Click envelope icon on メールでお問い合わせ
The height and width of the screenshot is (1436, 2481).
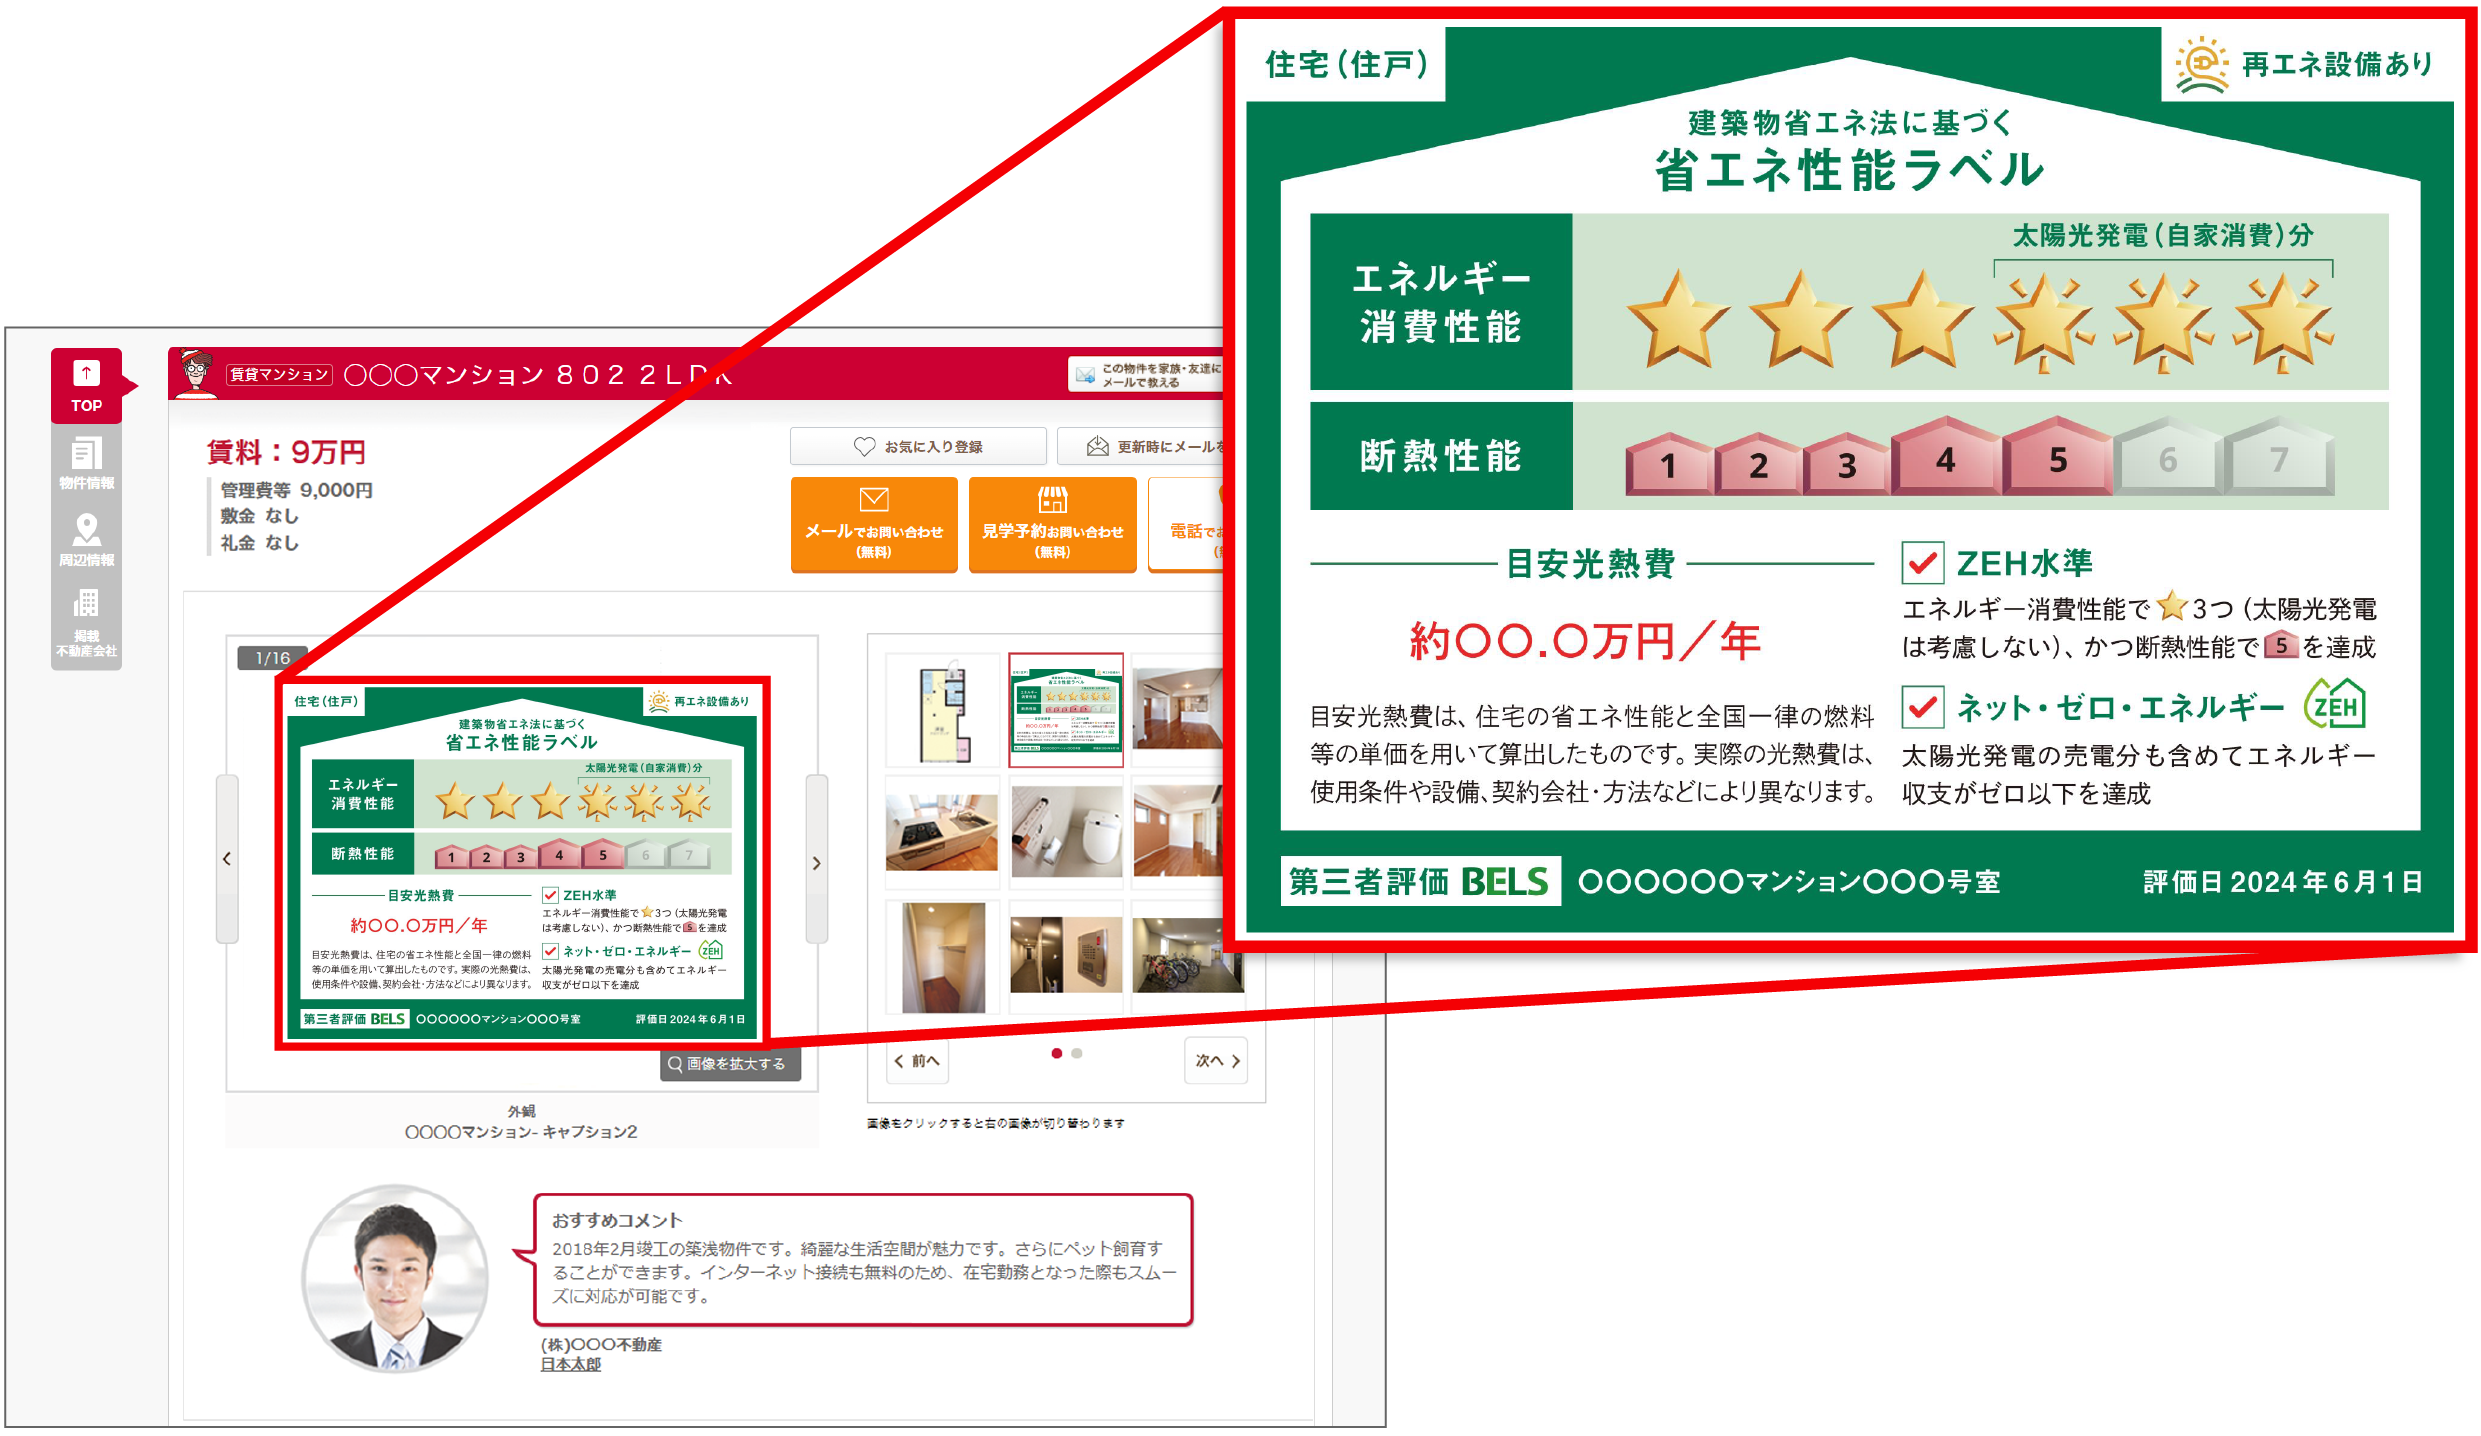coord(873,500)
